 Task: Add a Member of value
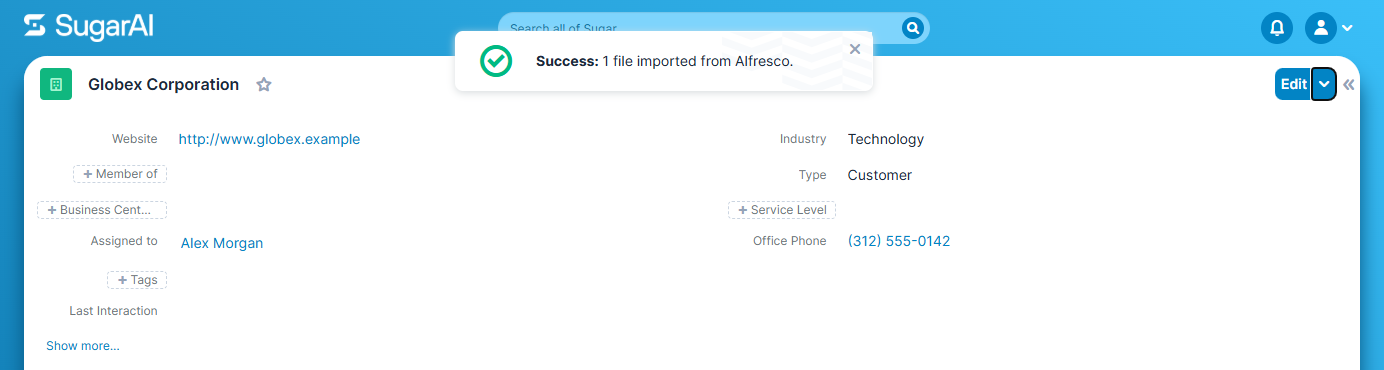click(x=120, y=174)
